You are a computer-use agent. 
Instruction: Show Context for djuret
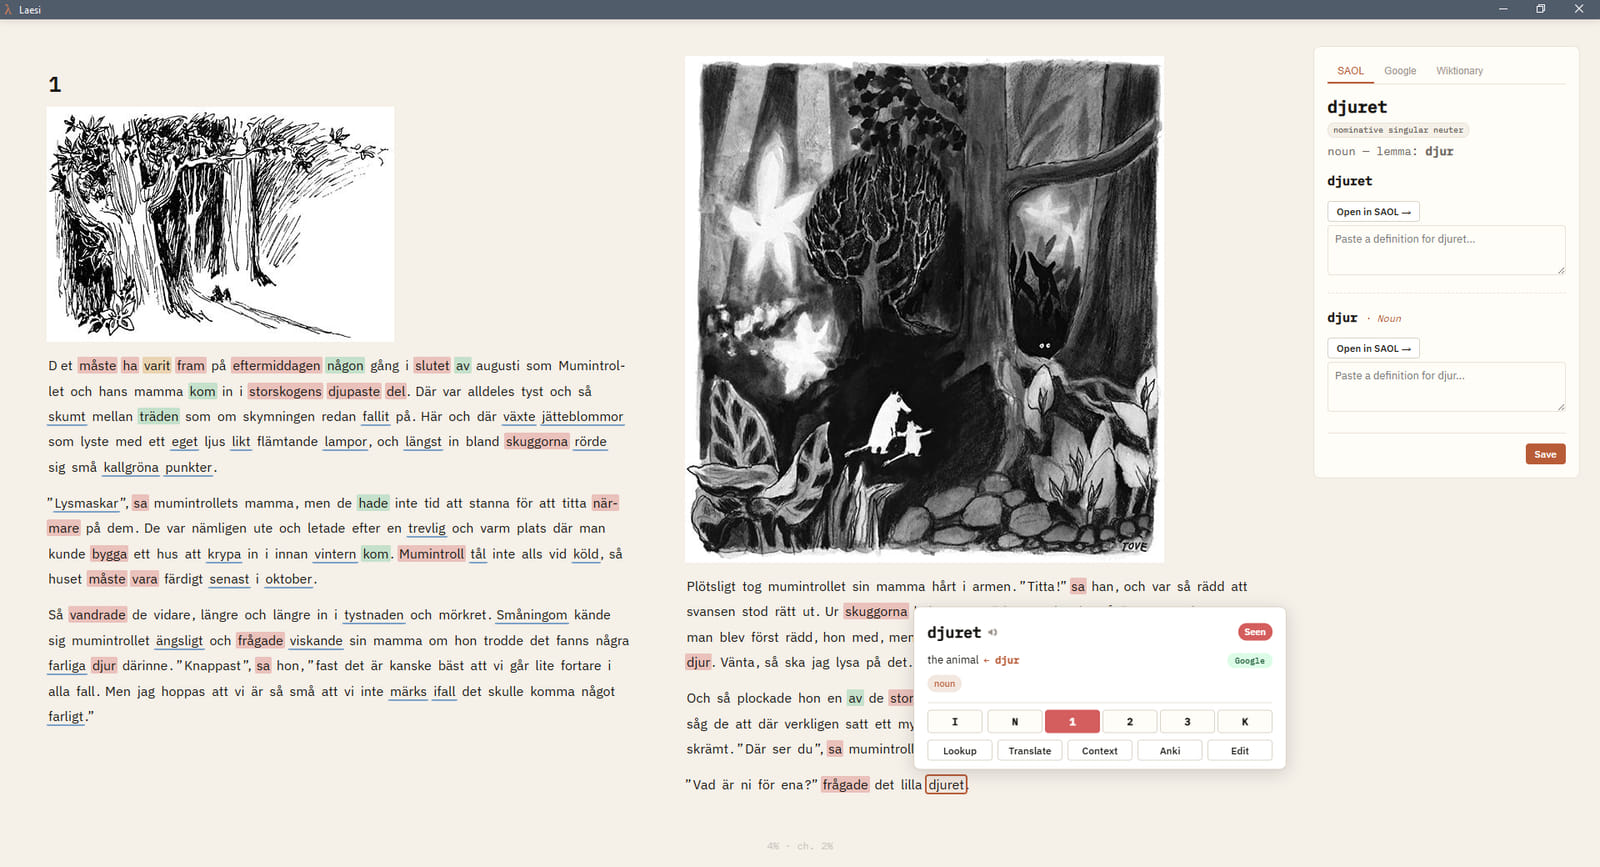pos(1100,751)
